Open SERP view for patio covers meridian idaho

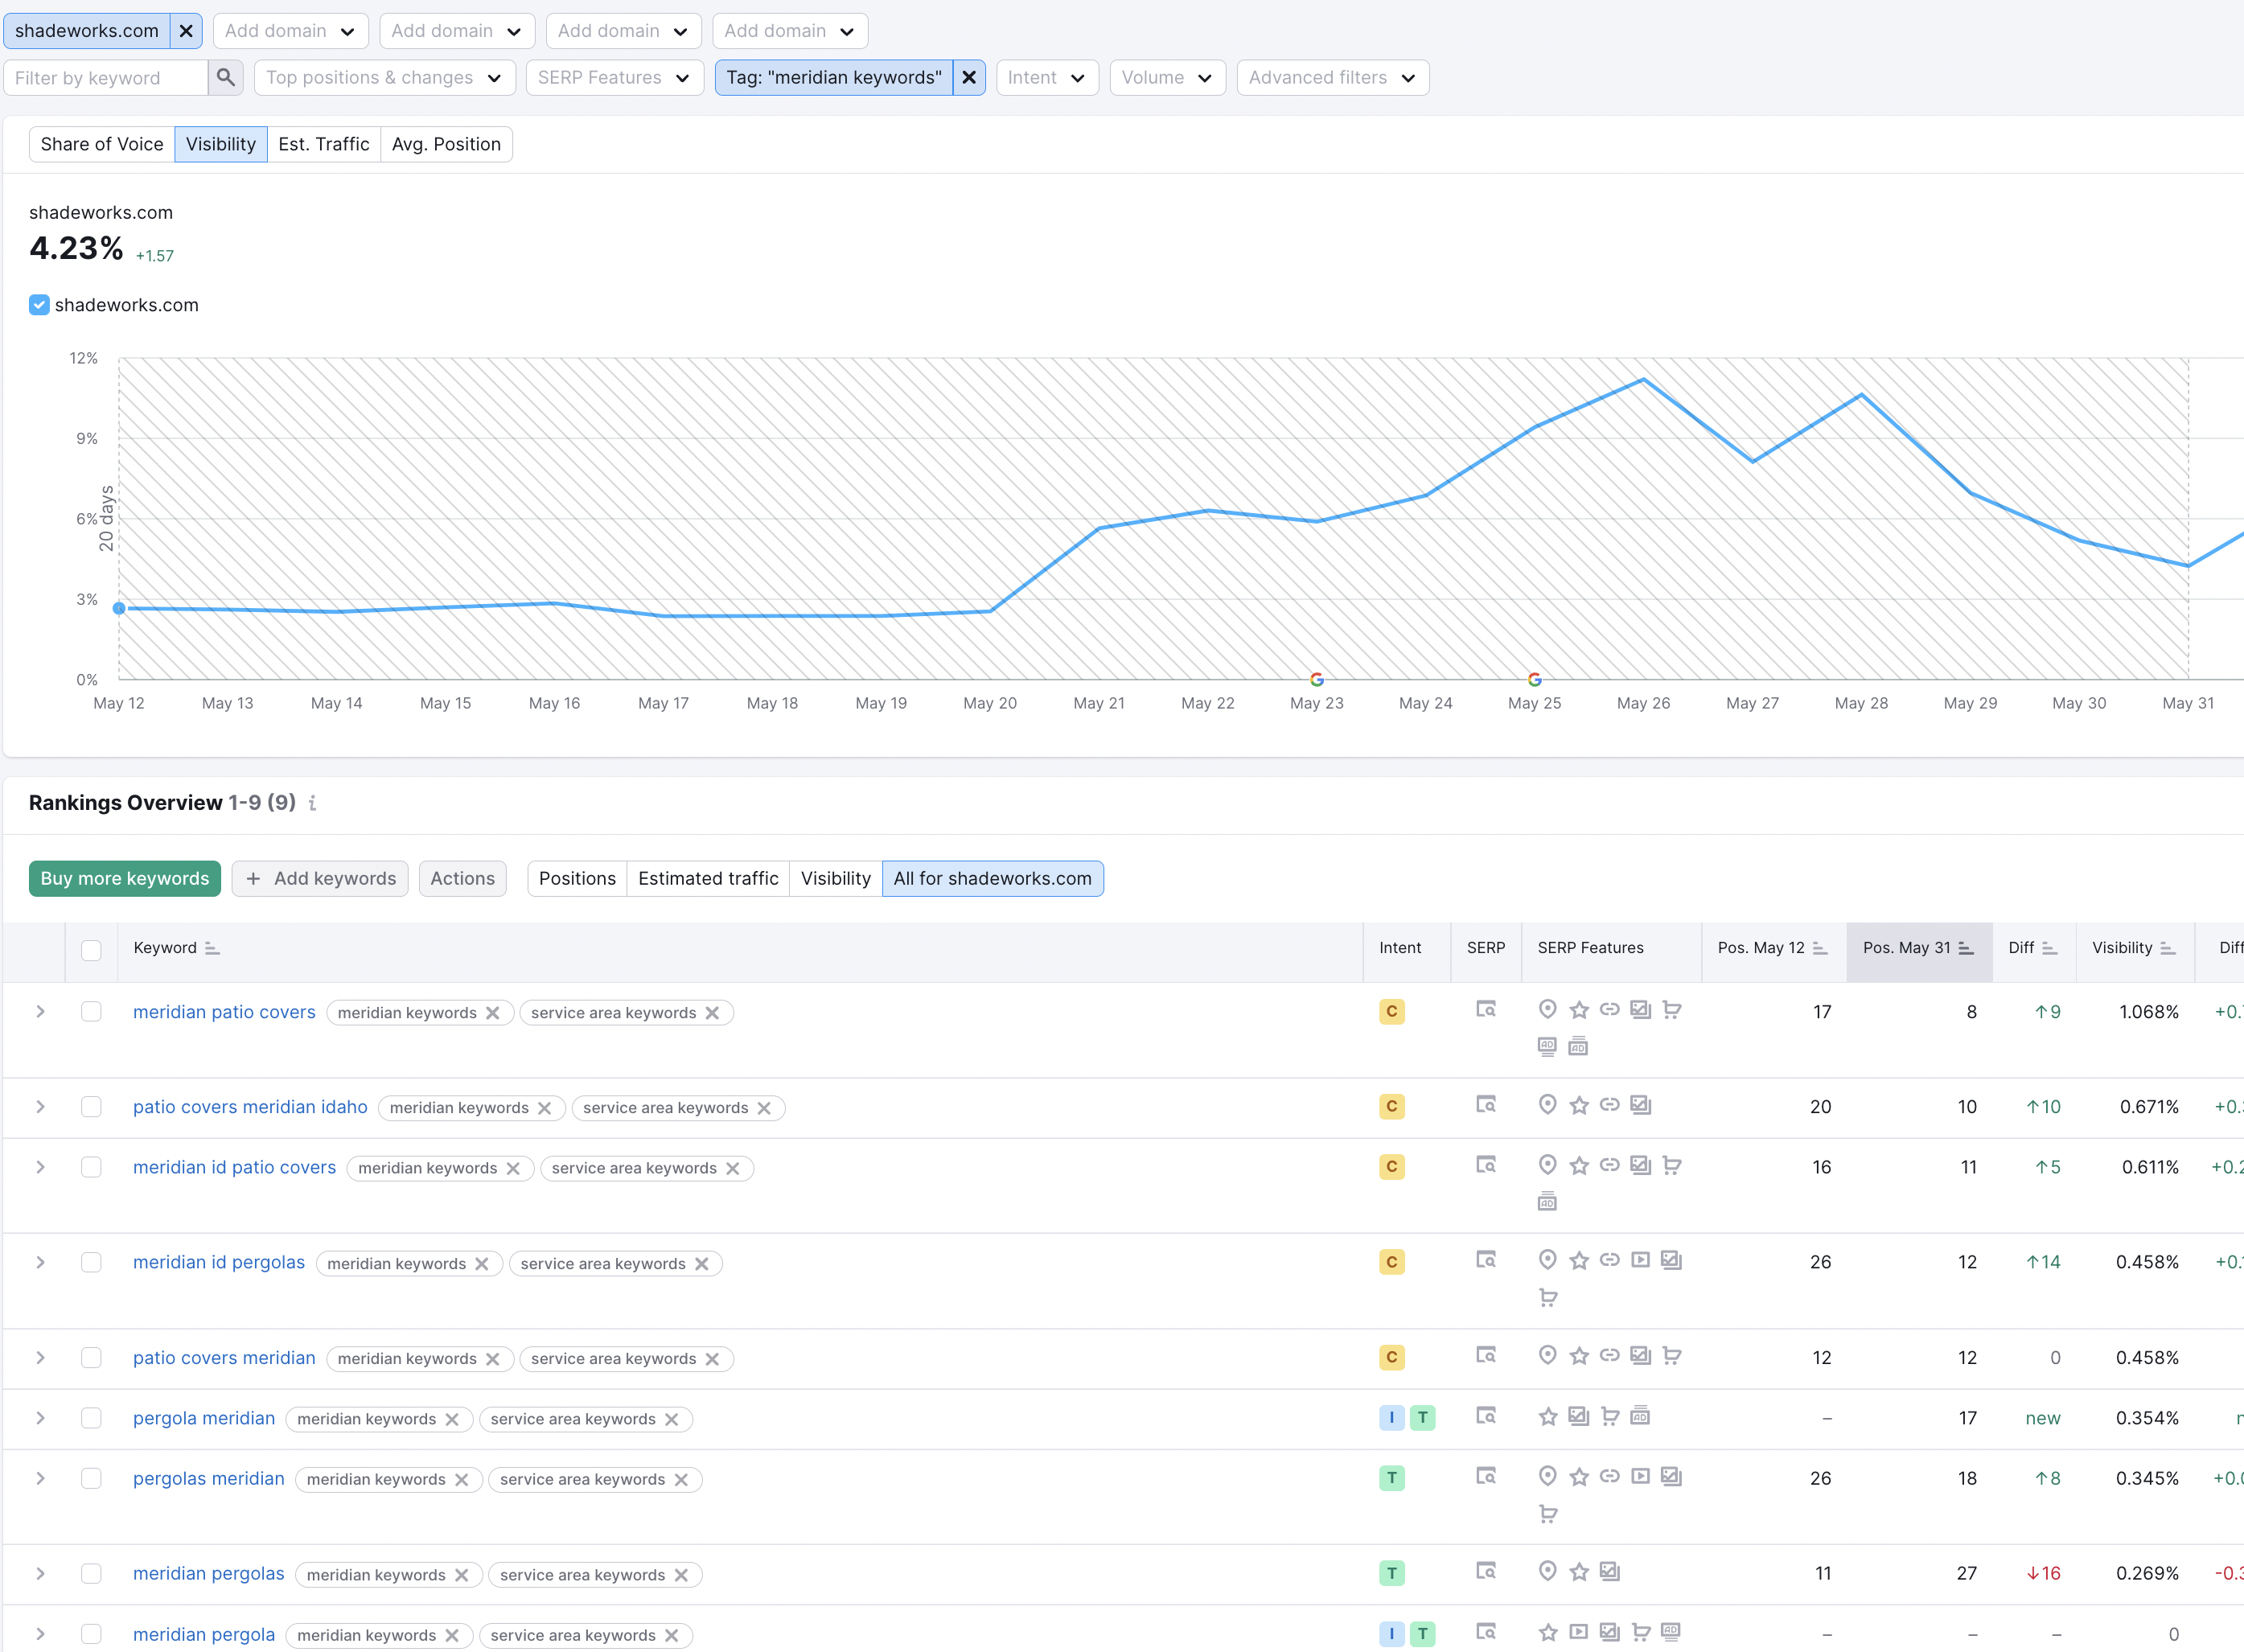1486,1105
